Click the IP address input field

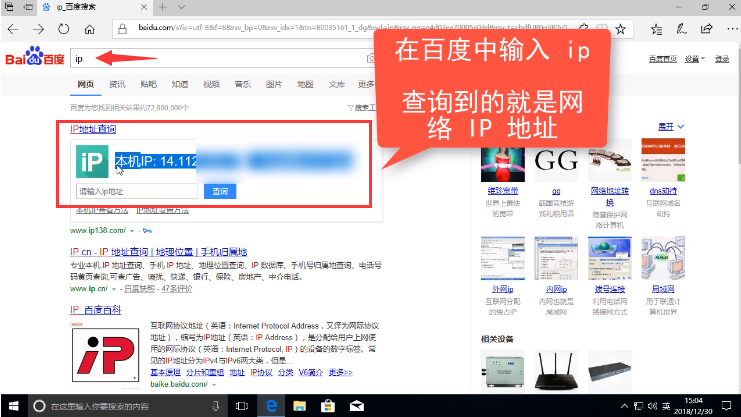(x=135, y=191)
